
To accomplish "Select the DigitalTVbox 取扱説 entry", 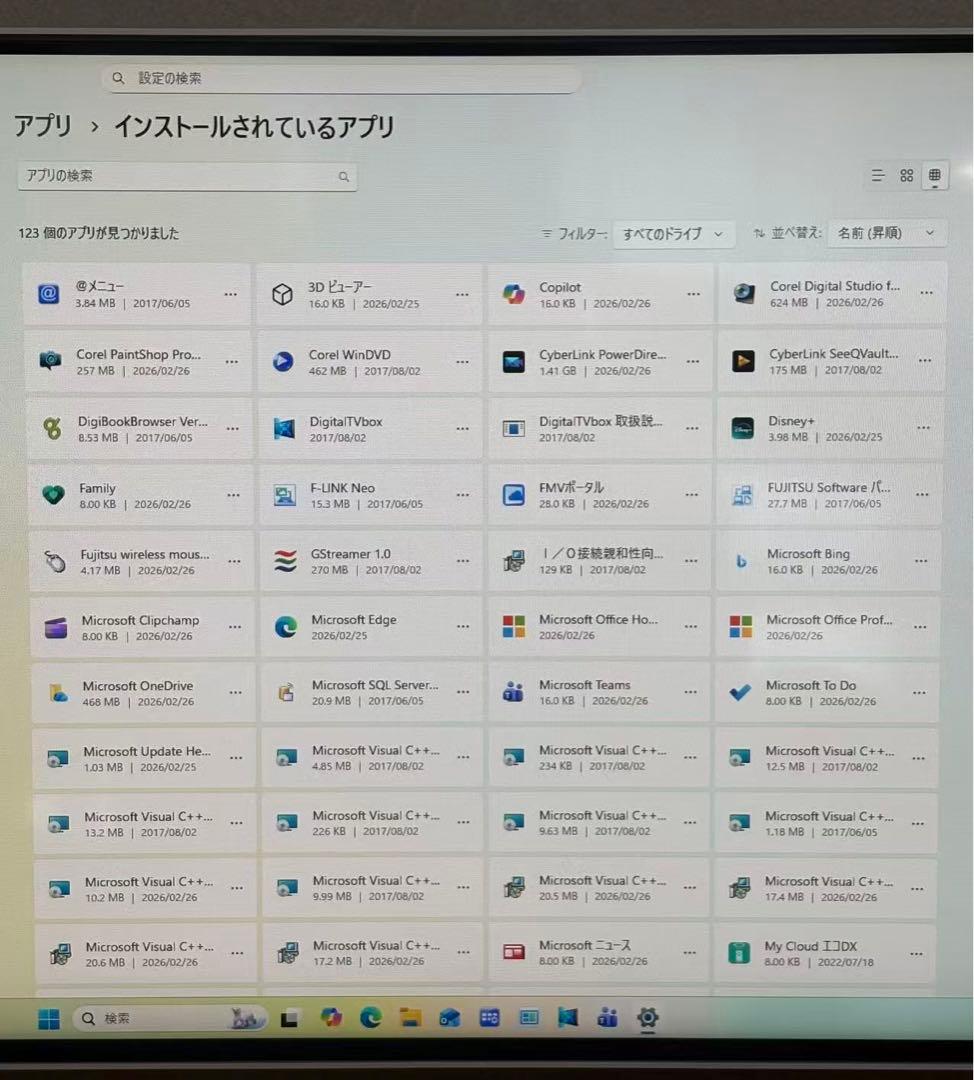I will pyautogui.click(x=600, y=428).
